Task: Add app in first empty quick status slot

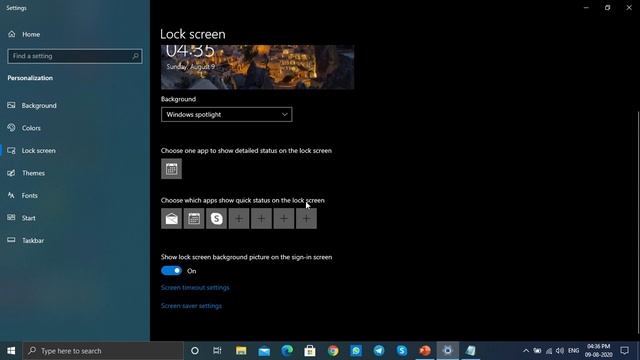Action: [x=239, y=218]
